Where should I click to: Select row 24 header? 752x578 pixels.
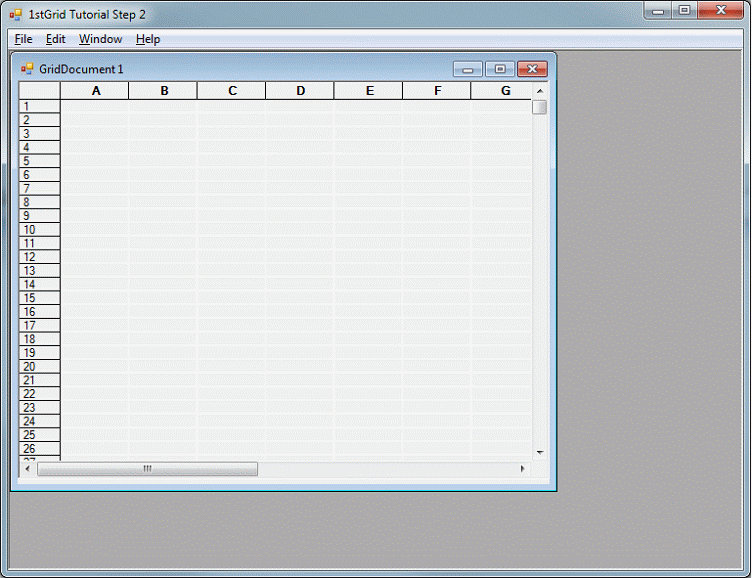[x=40, y=421]
